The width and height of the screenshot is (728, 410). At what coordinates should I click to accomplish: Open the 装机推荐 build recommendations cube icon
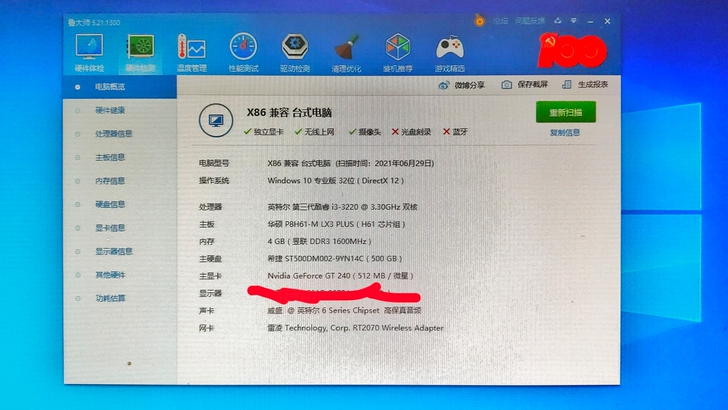[398, 52]
